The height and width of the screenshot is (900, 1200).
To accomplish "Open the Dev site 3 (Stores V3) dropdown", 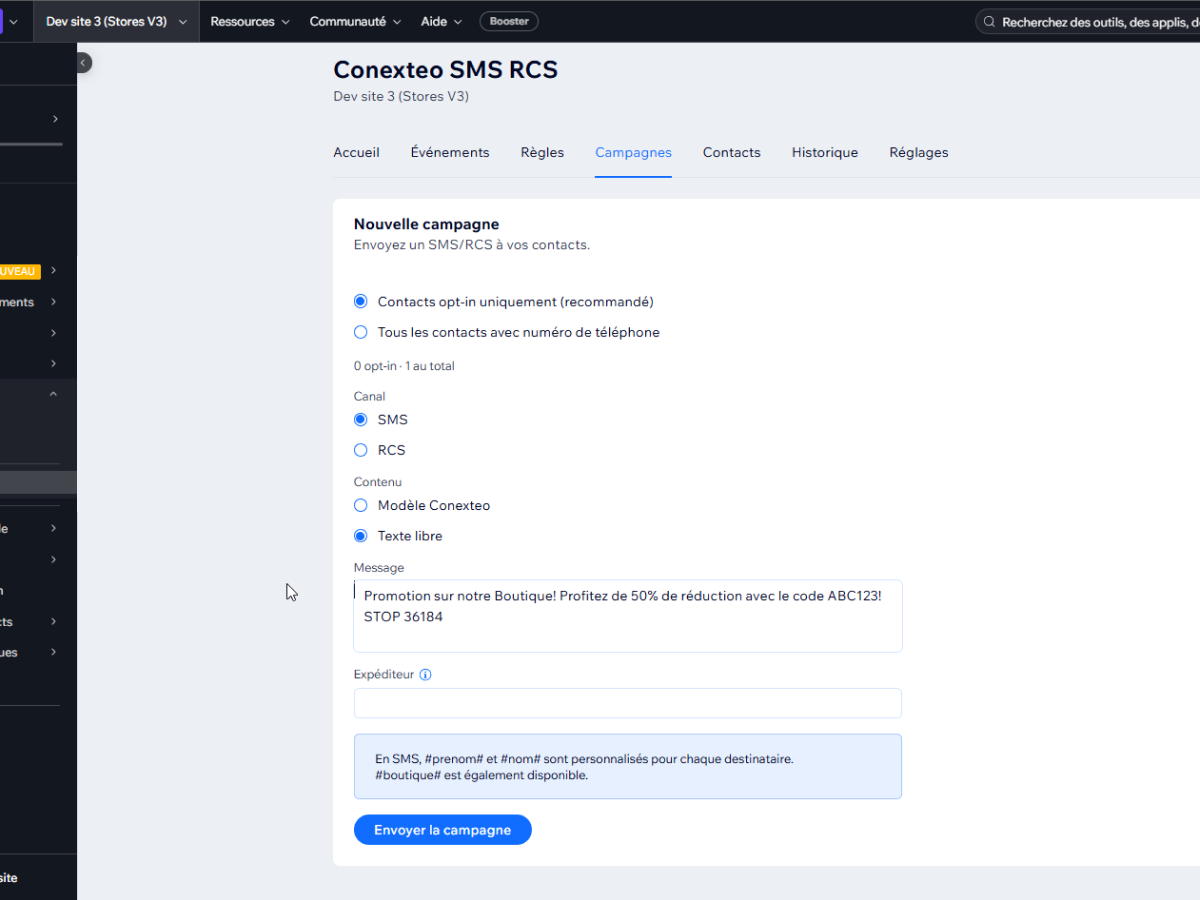I will [116, 21].
